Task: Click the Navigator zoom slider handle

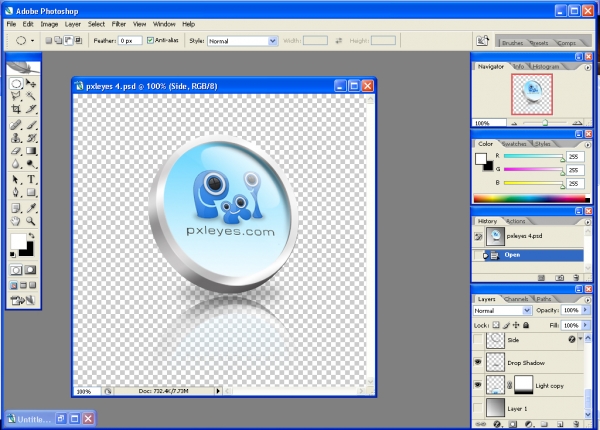Action: pos(545,123)
